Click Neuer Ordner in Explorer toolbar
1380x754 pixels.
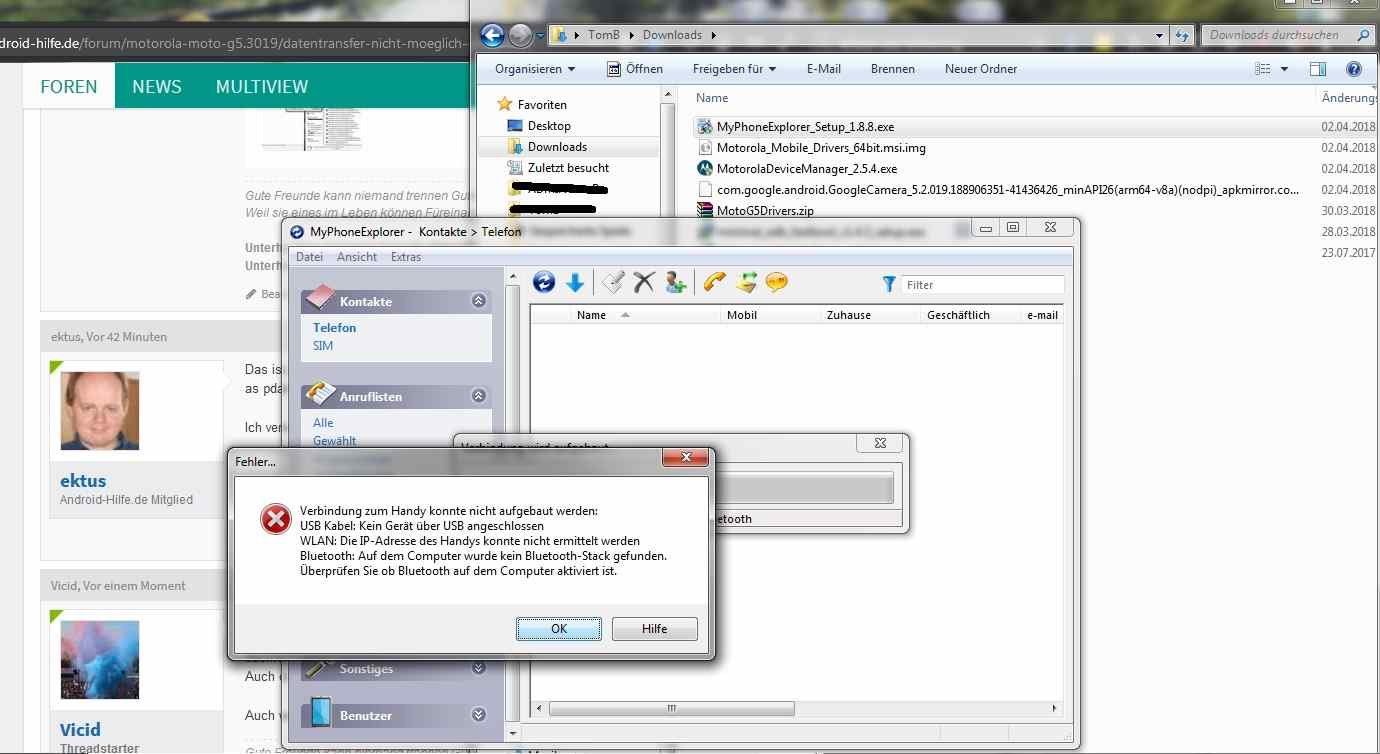pyautogui.click(x=981, y=69)
